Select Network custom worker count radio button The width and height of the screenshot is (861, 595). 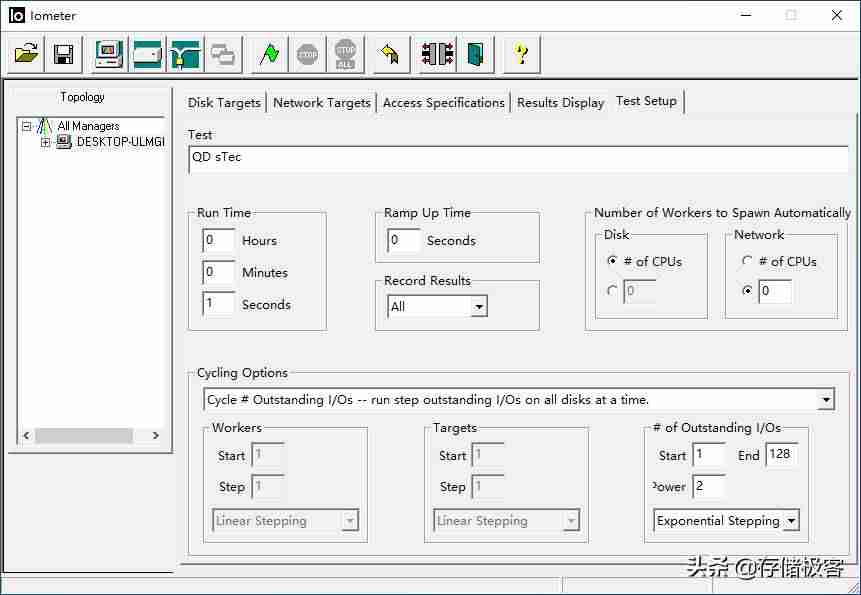(747, 290)
